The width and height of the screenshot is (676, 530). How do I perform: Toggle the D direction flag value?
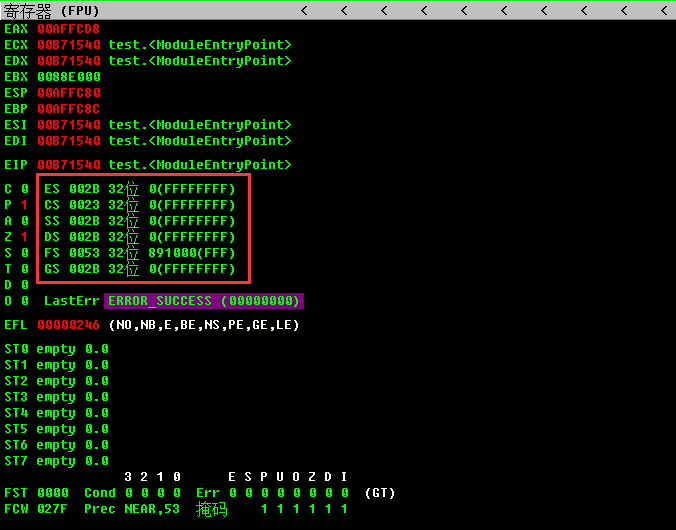click(x=25, y=285)
